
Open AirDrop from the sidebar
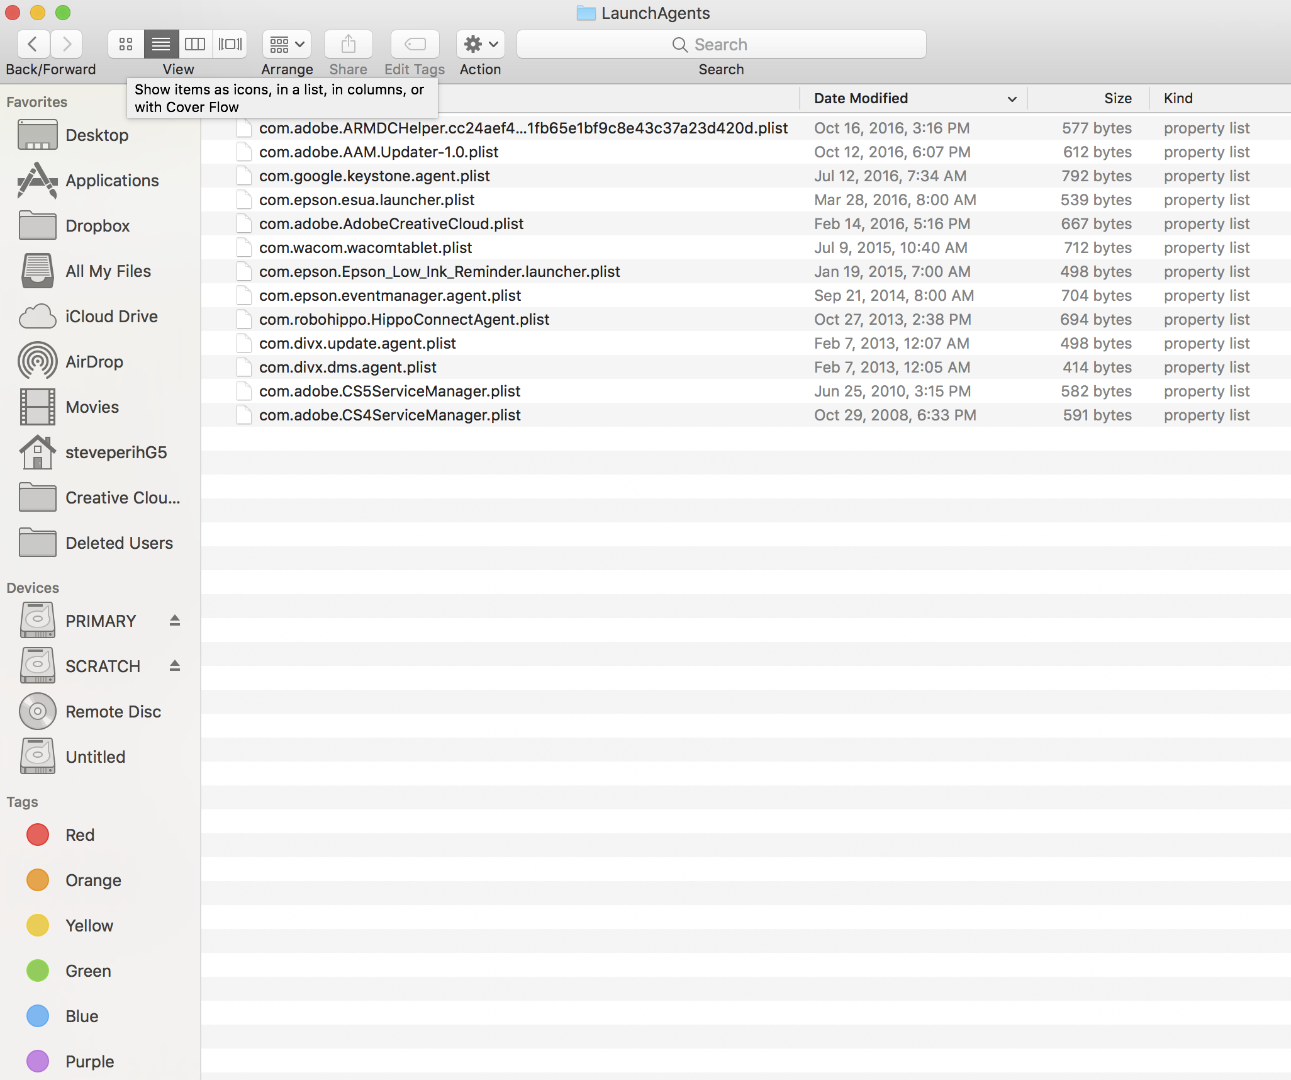90,361
